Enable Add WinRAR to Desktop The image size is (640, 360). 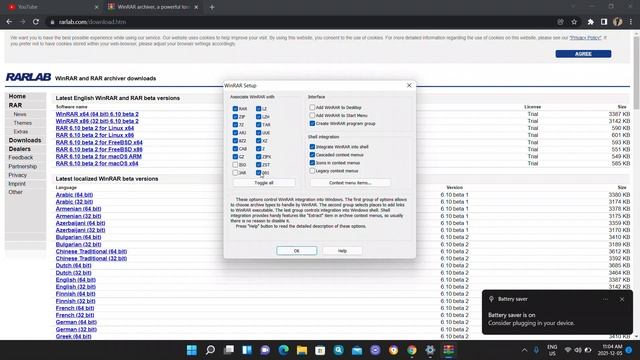pos(312,107)
